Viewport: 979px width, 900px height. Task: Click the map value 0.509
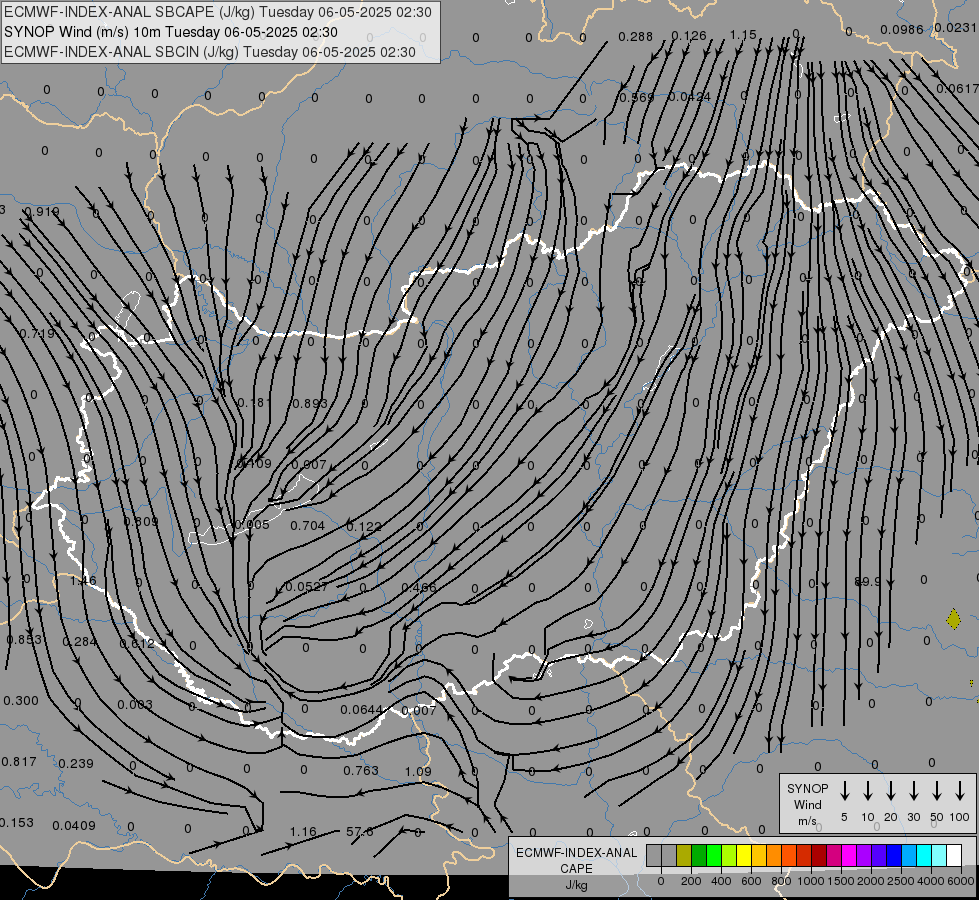140,521
